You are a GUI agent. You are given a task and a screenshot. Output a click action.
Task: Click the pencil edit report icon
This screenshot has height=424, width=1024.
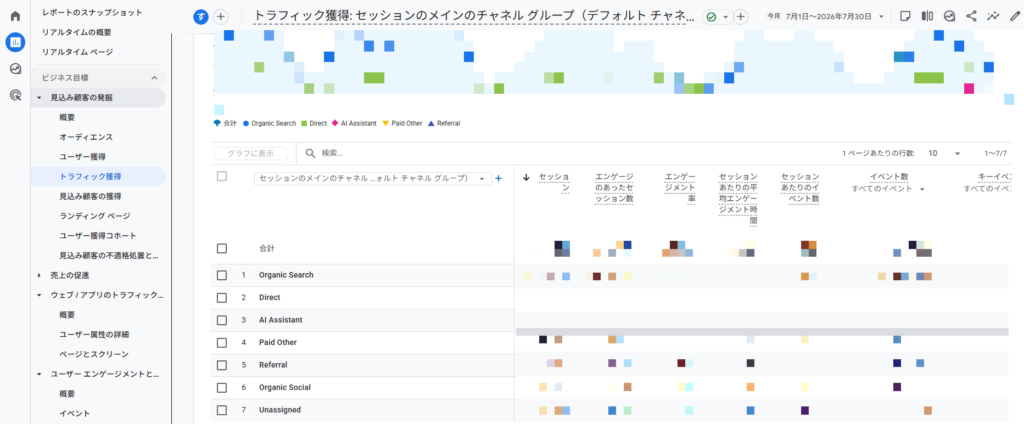[1014, 16]
